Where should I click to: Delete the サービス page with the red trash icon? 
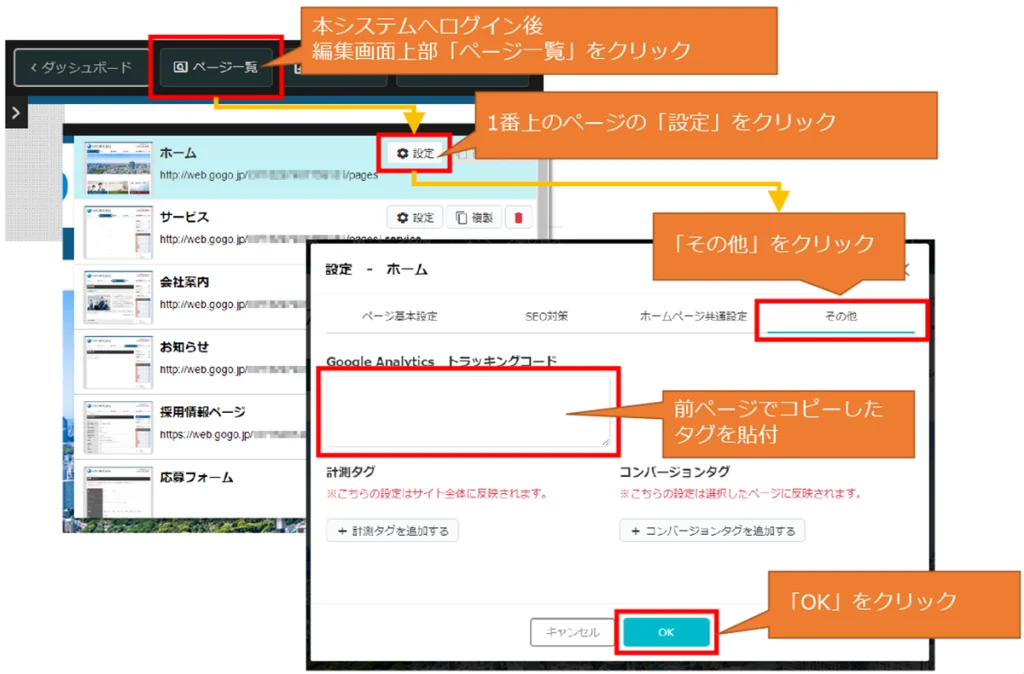point(518,218)
